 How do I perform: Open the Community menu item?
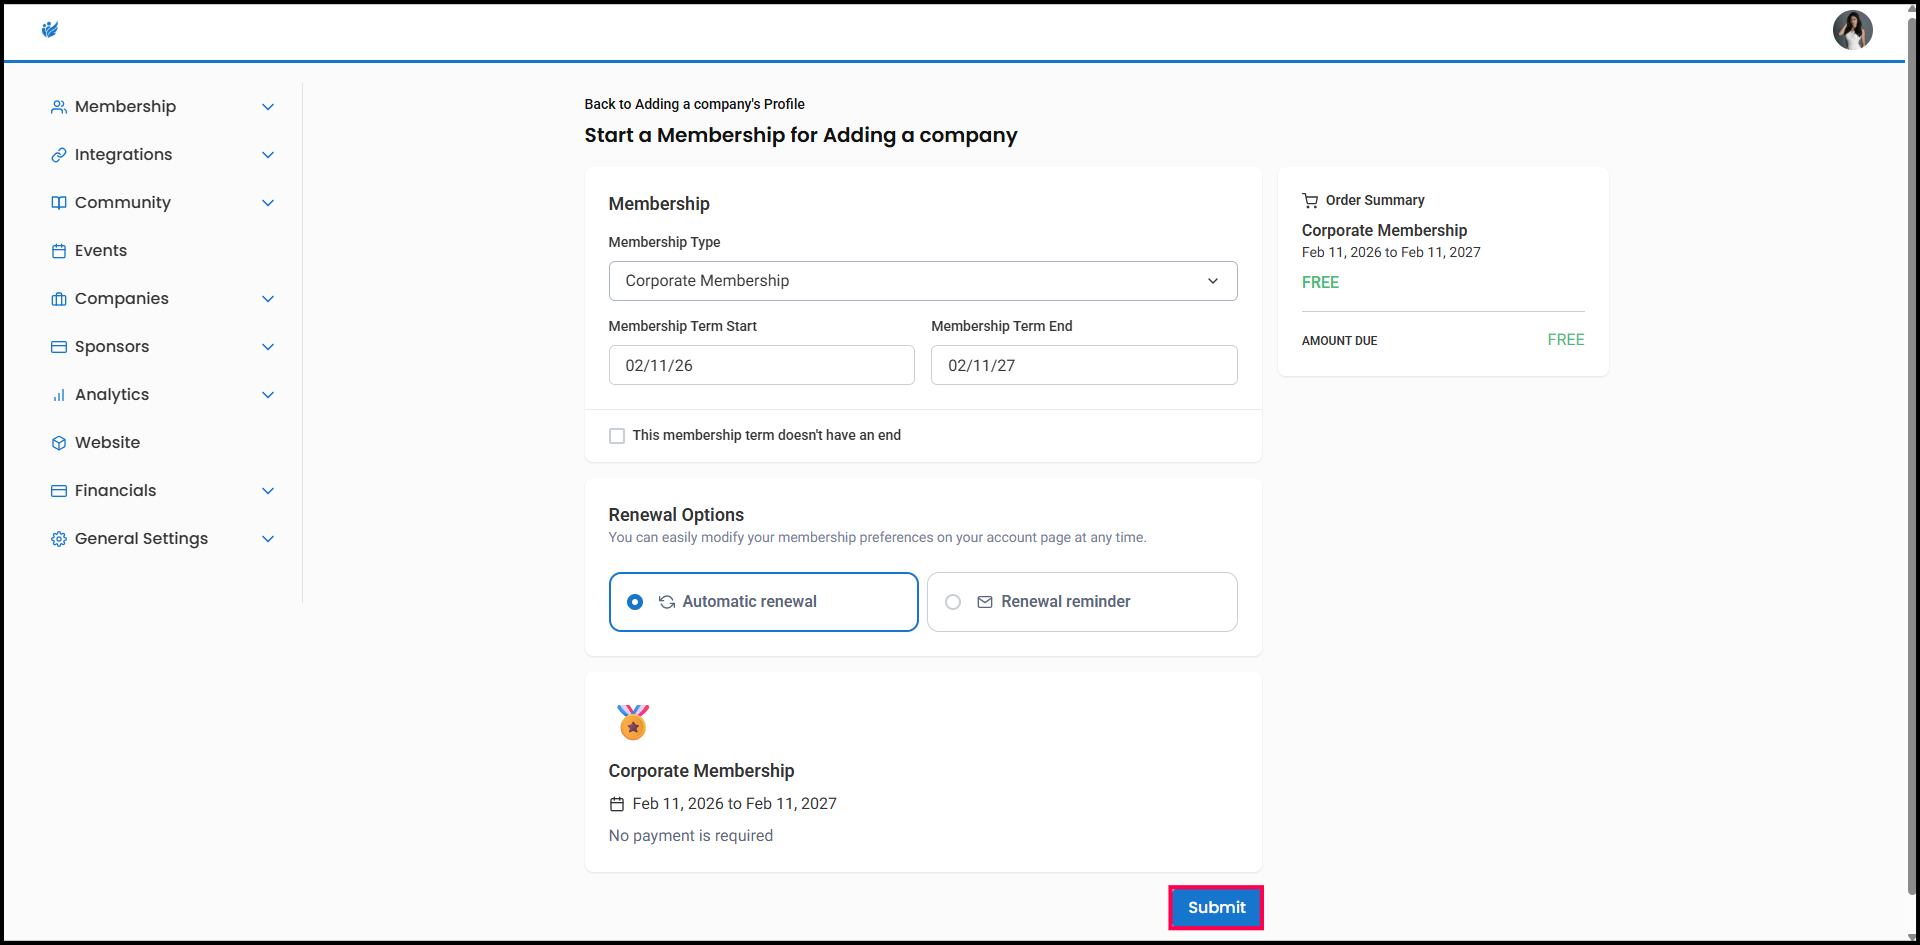click(123, 203)
